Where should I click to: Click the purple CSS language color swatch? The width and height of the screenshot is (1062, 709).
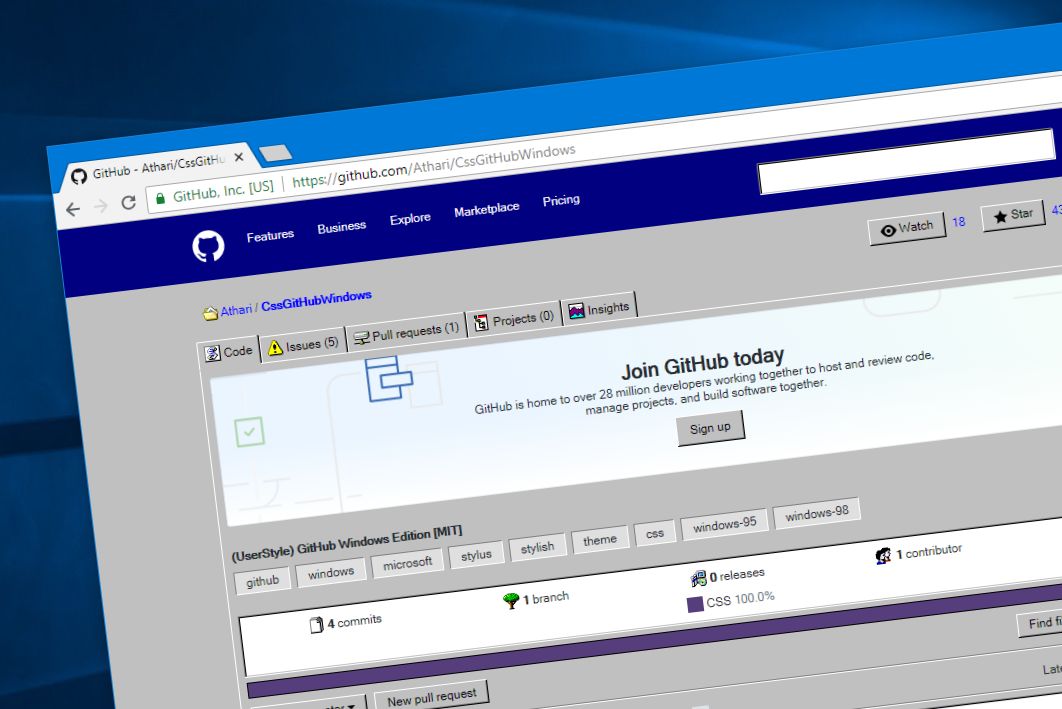pyautogui.click(x=695, y=604)
